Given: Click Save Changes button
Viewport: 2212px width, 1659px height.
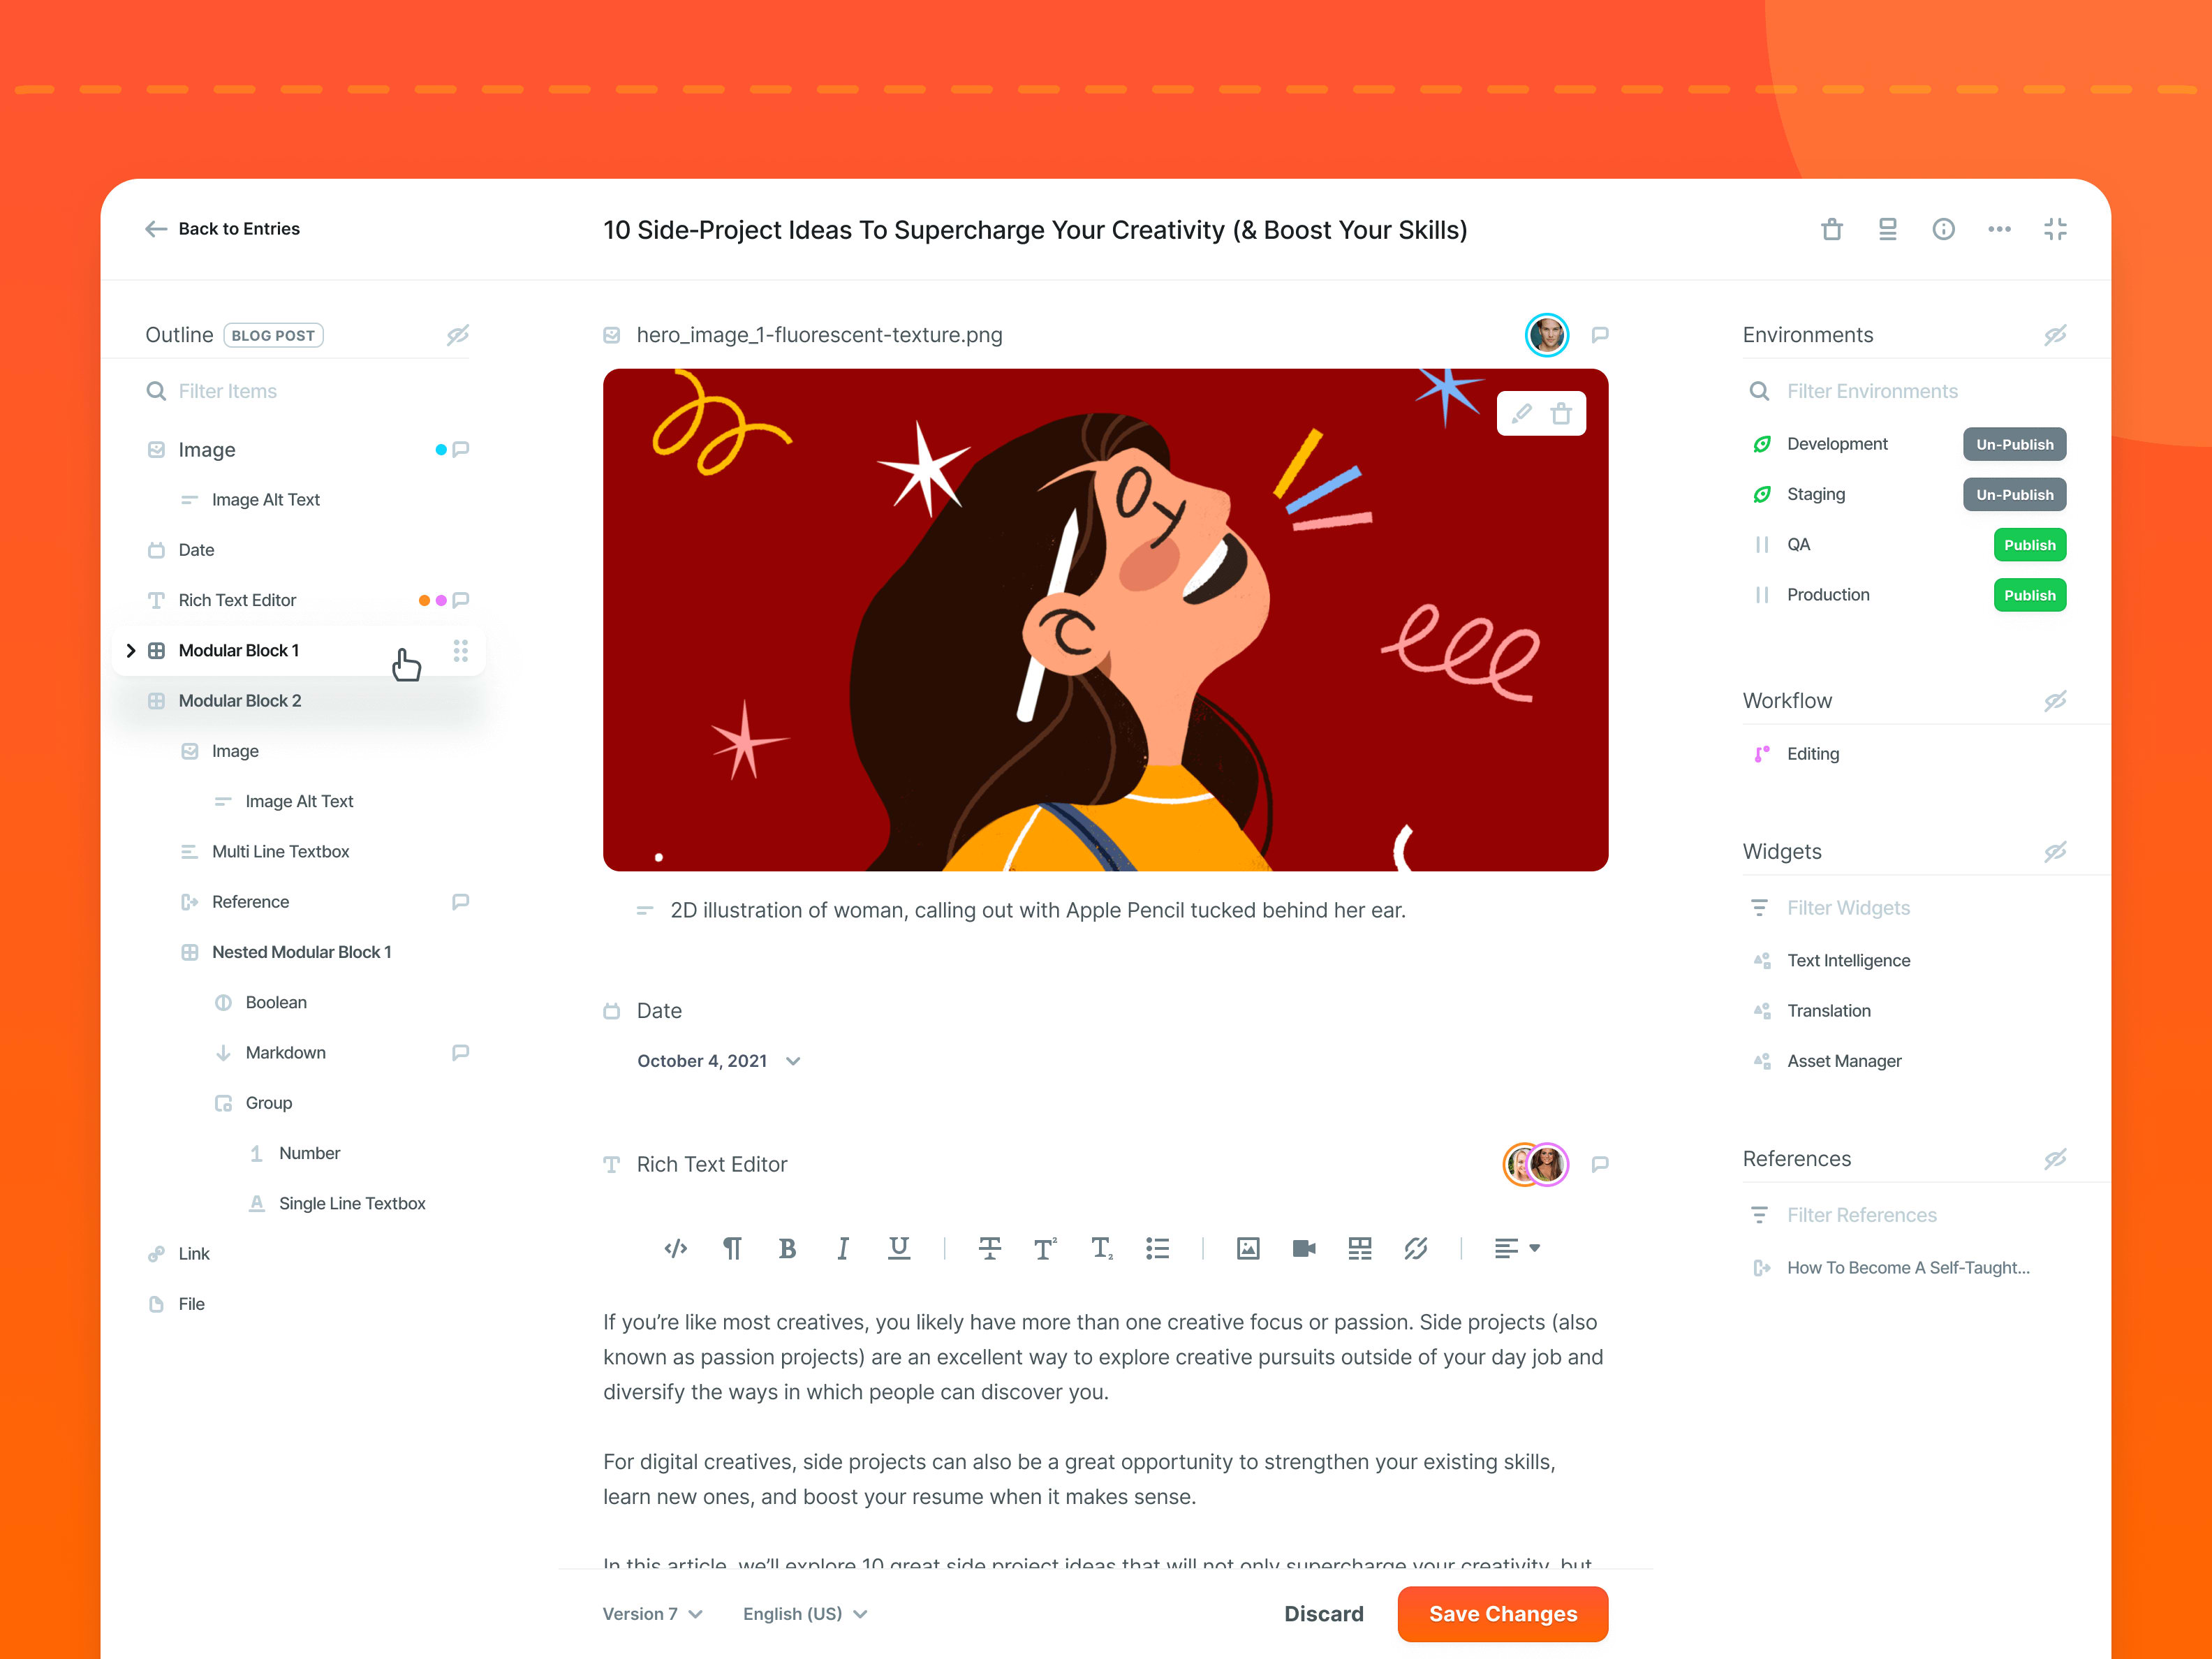Looking at the screenshot, I should click(1501, 1612).
